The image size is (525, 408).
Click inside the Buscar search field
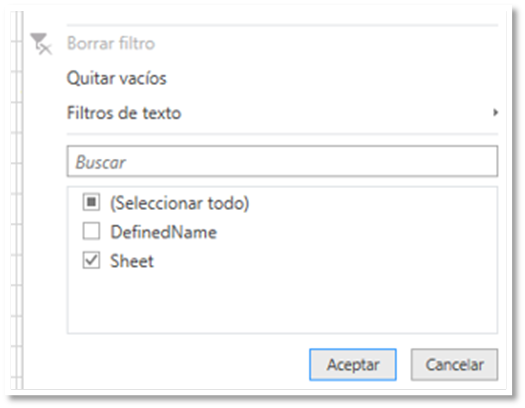[x=282, y=161]
